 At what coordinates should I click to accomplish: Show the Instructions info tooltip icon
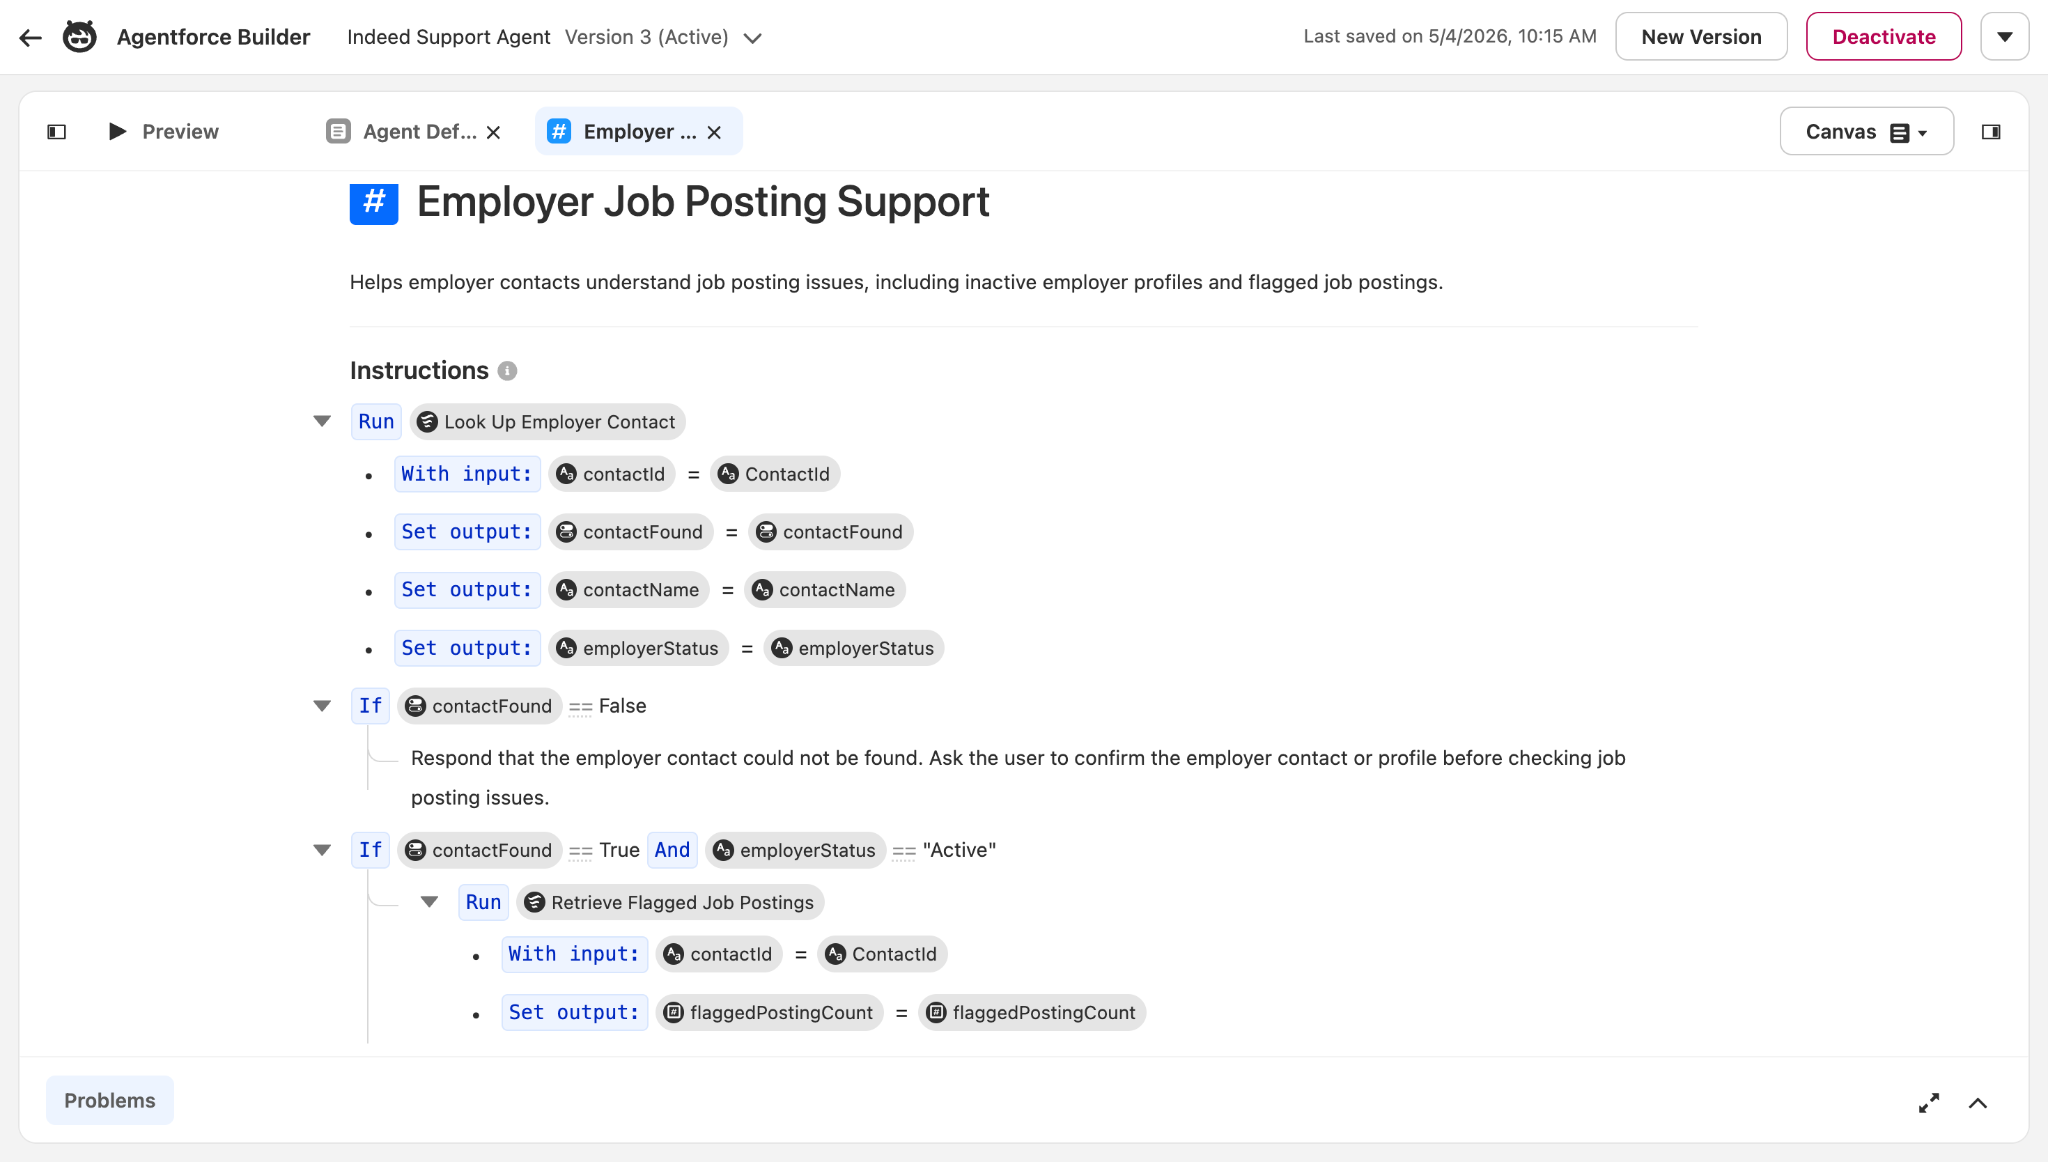pyautogui.click(x=508, y=371)
